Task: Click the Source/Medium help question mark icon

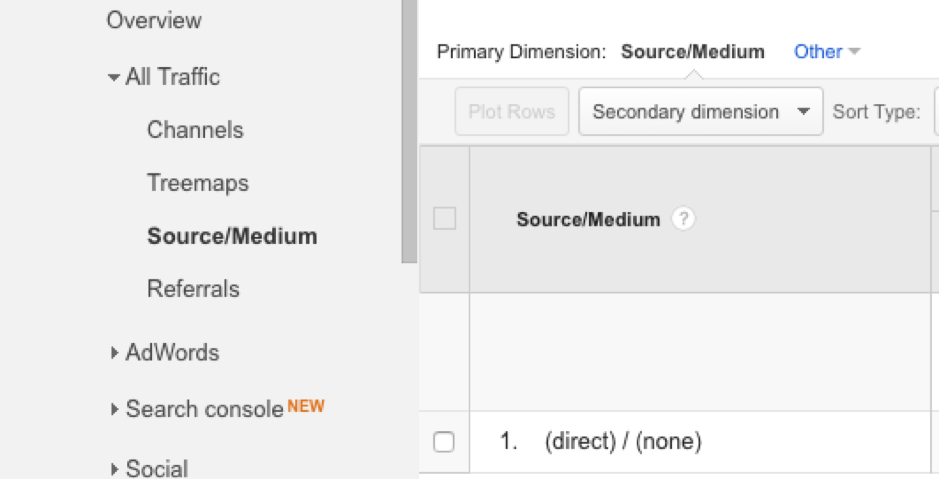Action: 683,219
